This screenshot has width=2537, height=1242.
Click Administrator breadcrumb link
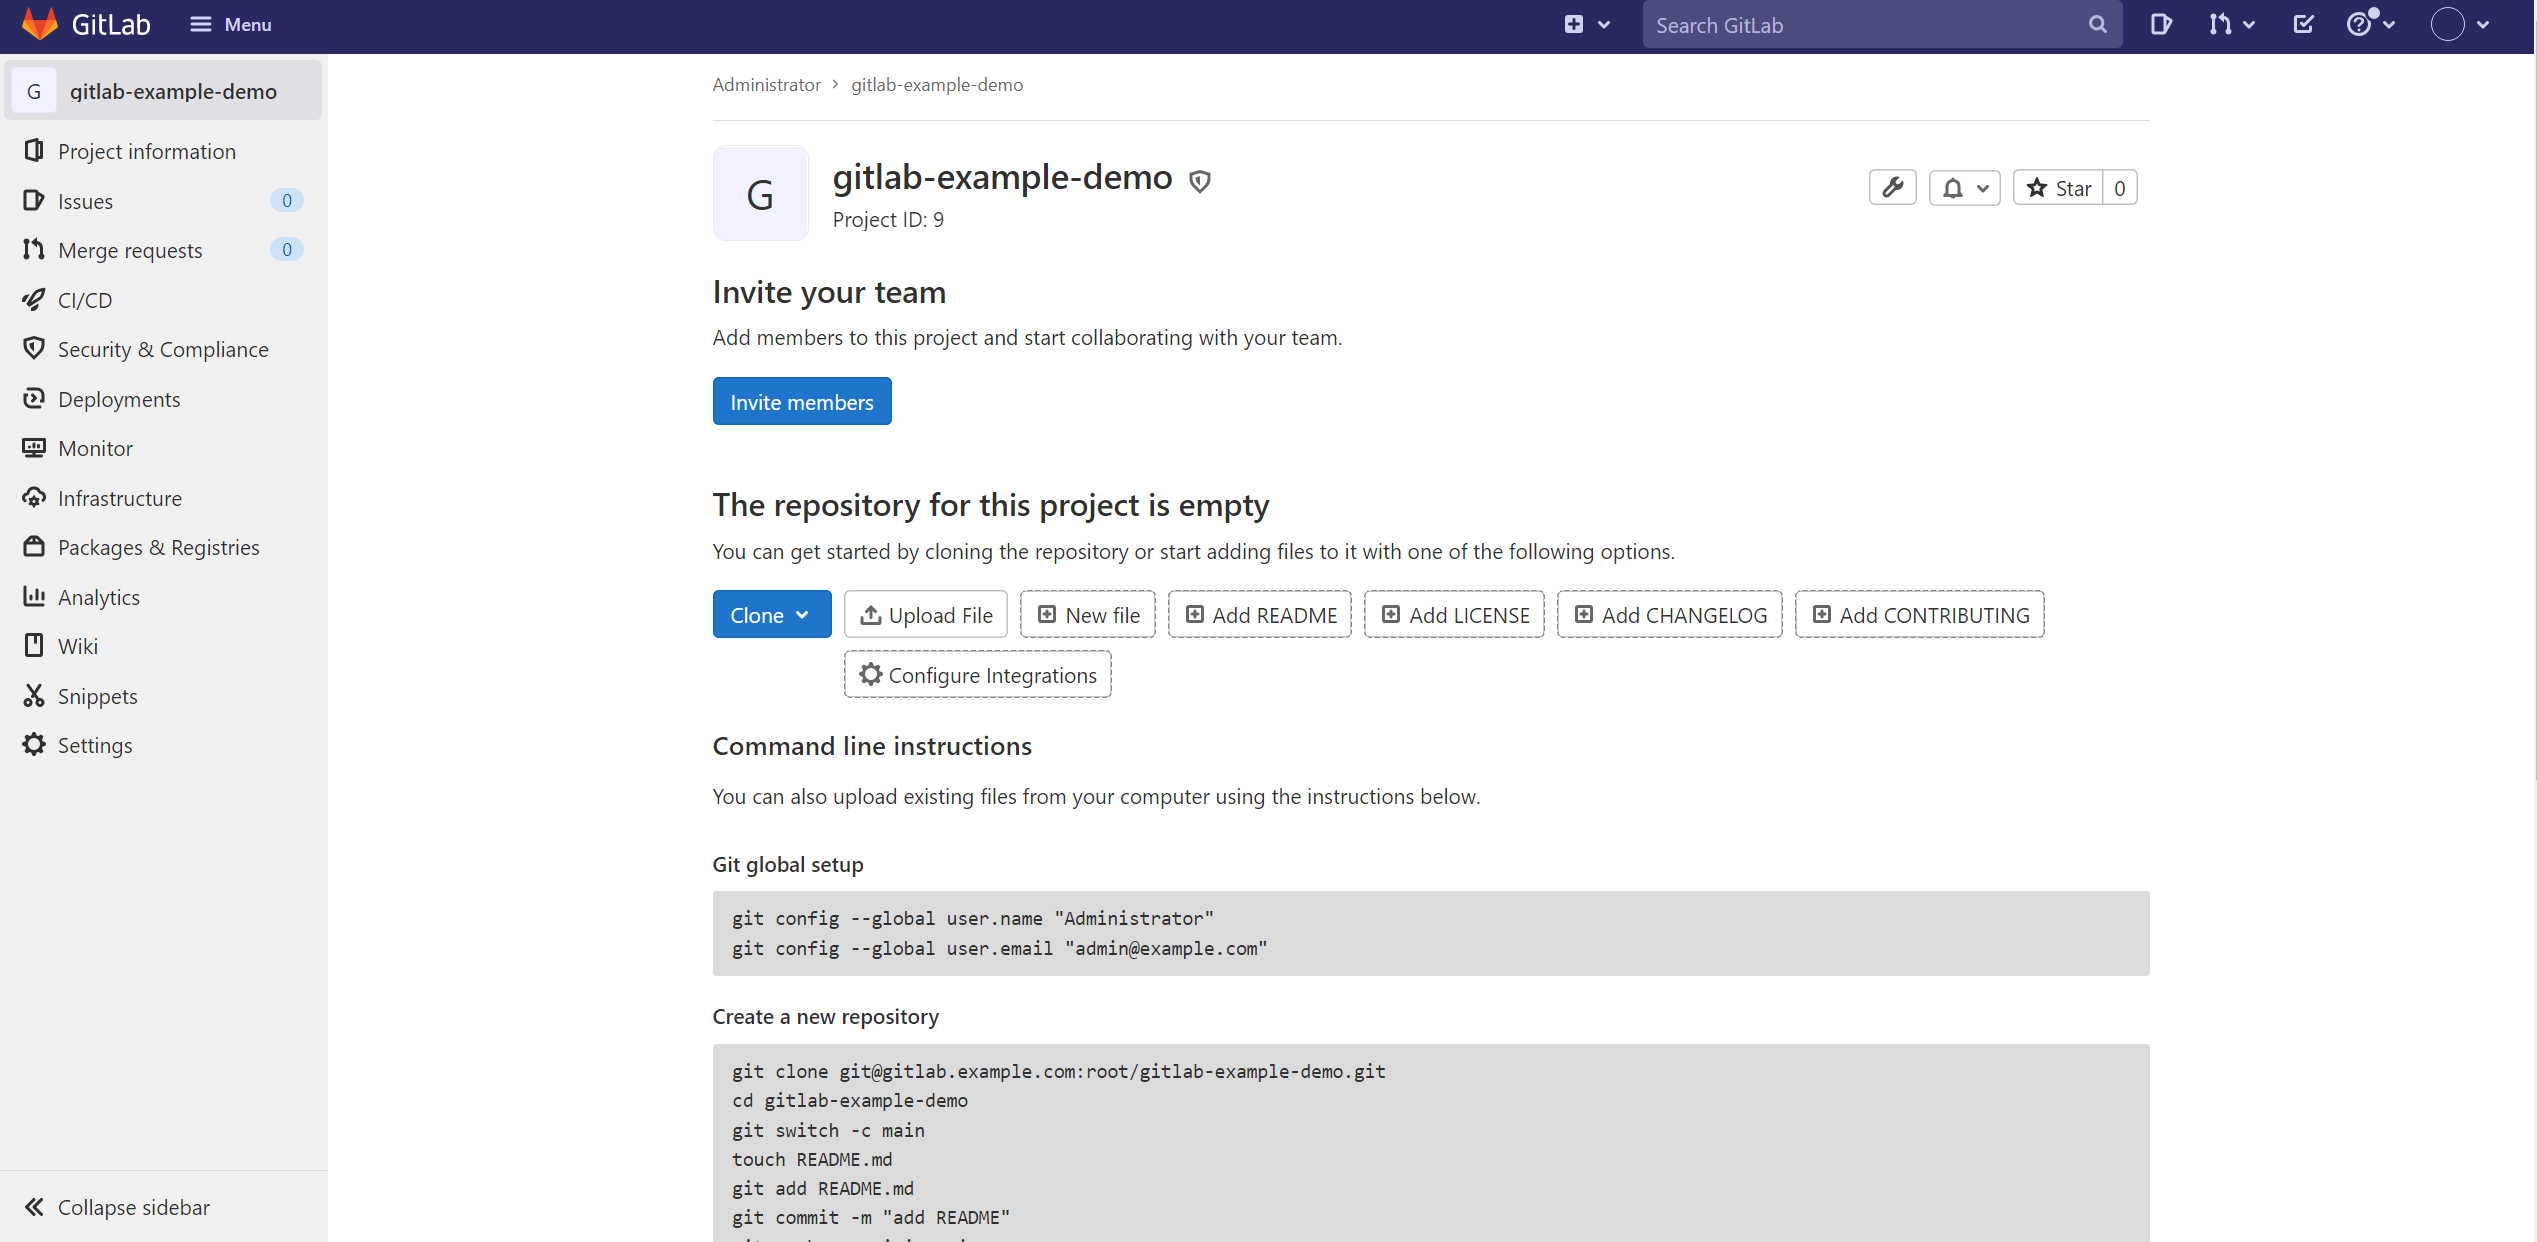[766, 85]
